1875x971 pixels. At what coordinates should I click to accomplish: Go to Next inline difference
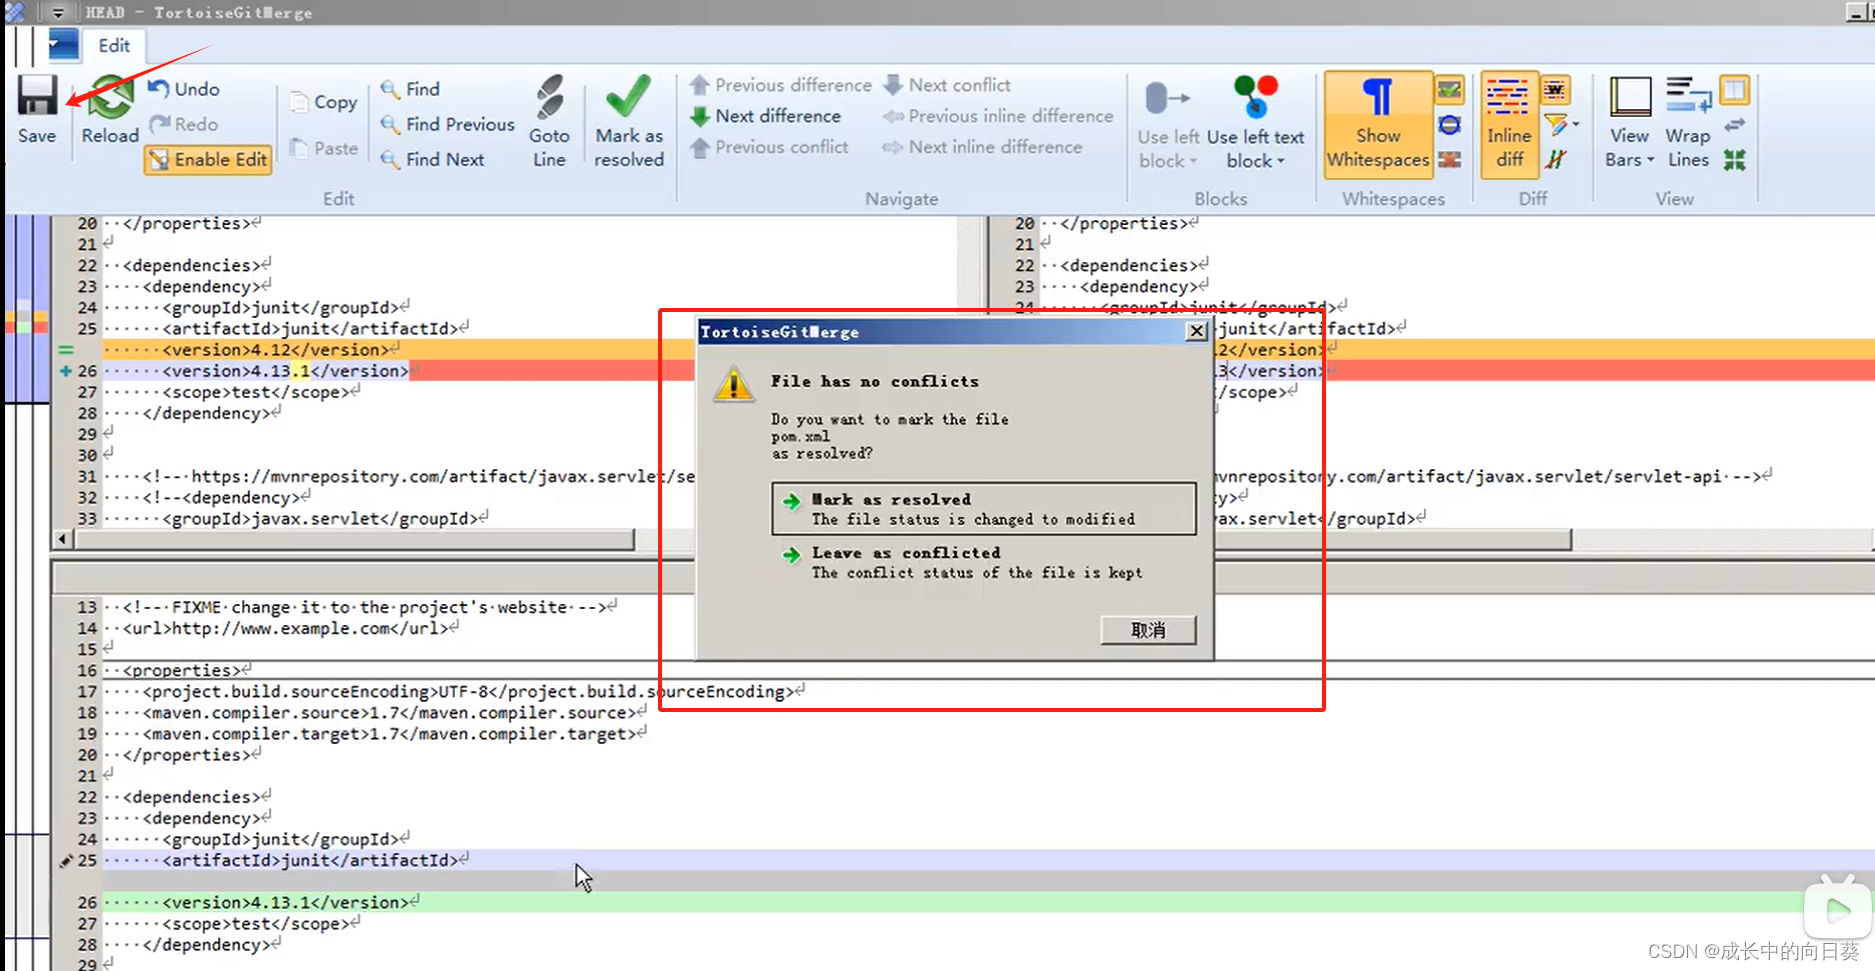(982, 147)
